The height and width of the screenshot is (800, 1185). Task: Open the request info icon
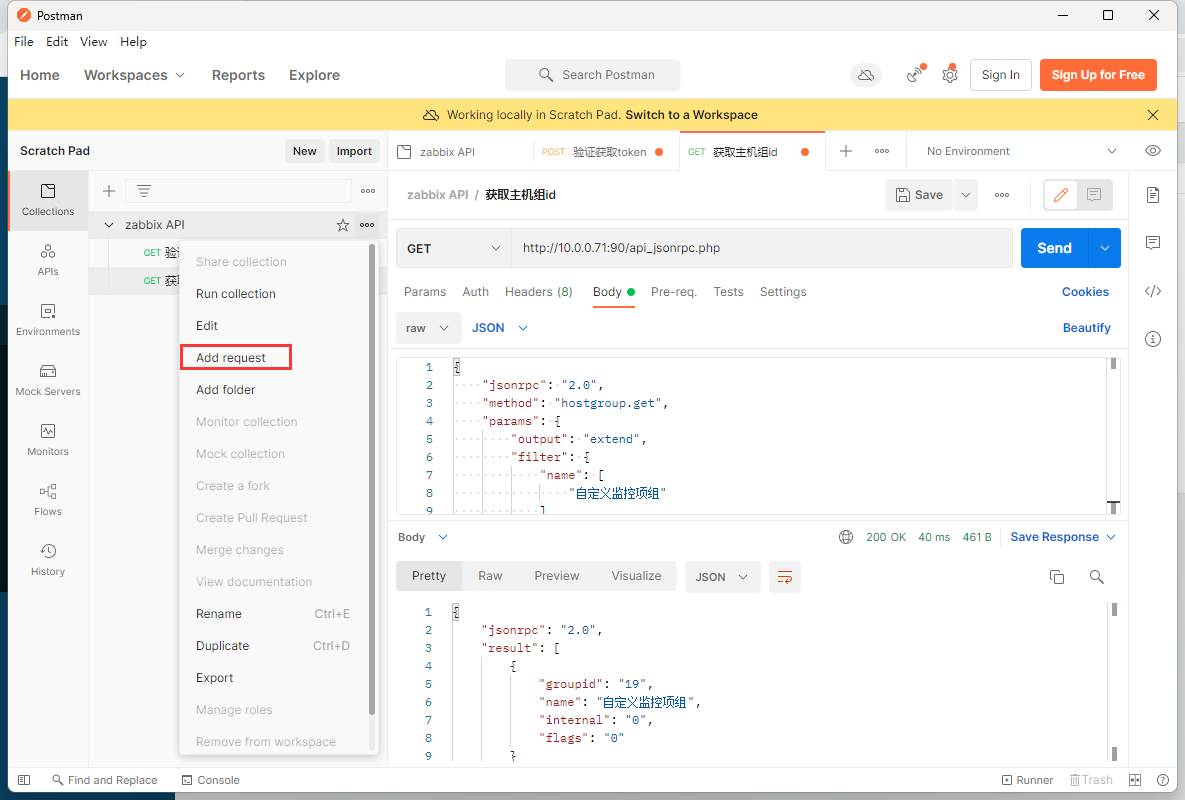click(x=1153, y=339)
